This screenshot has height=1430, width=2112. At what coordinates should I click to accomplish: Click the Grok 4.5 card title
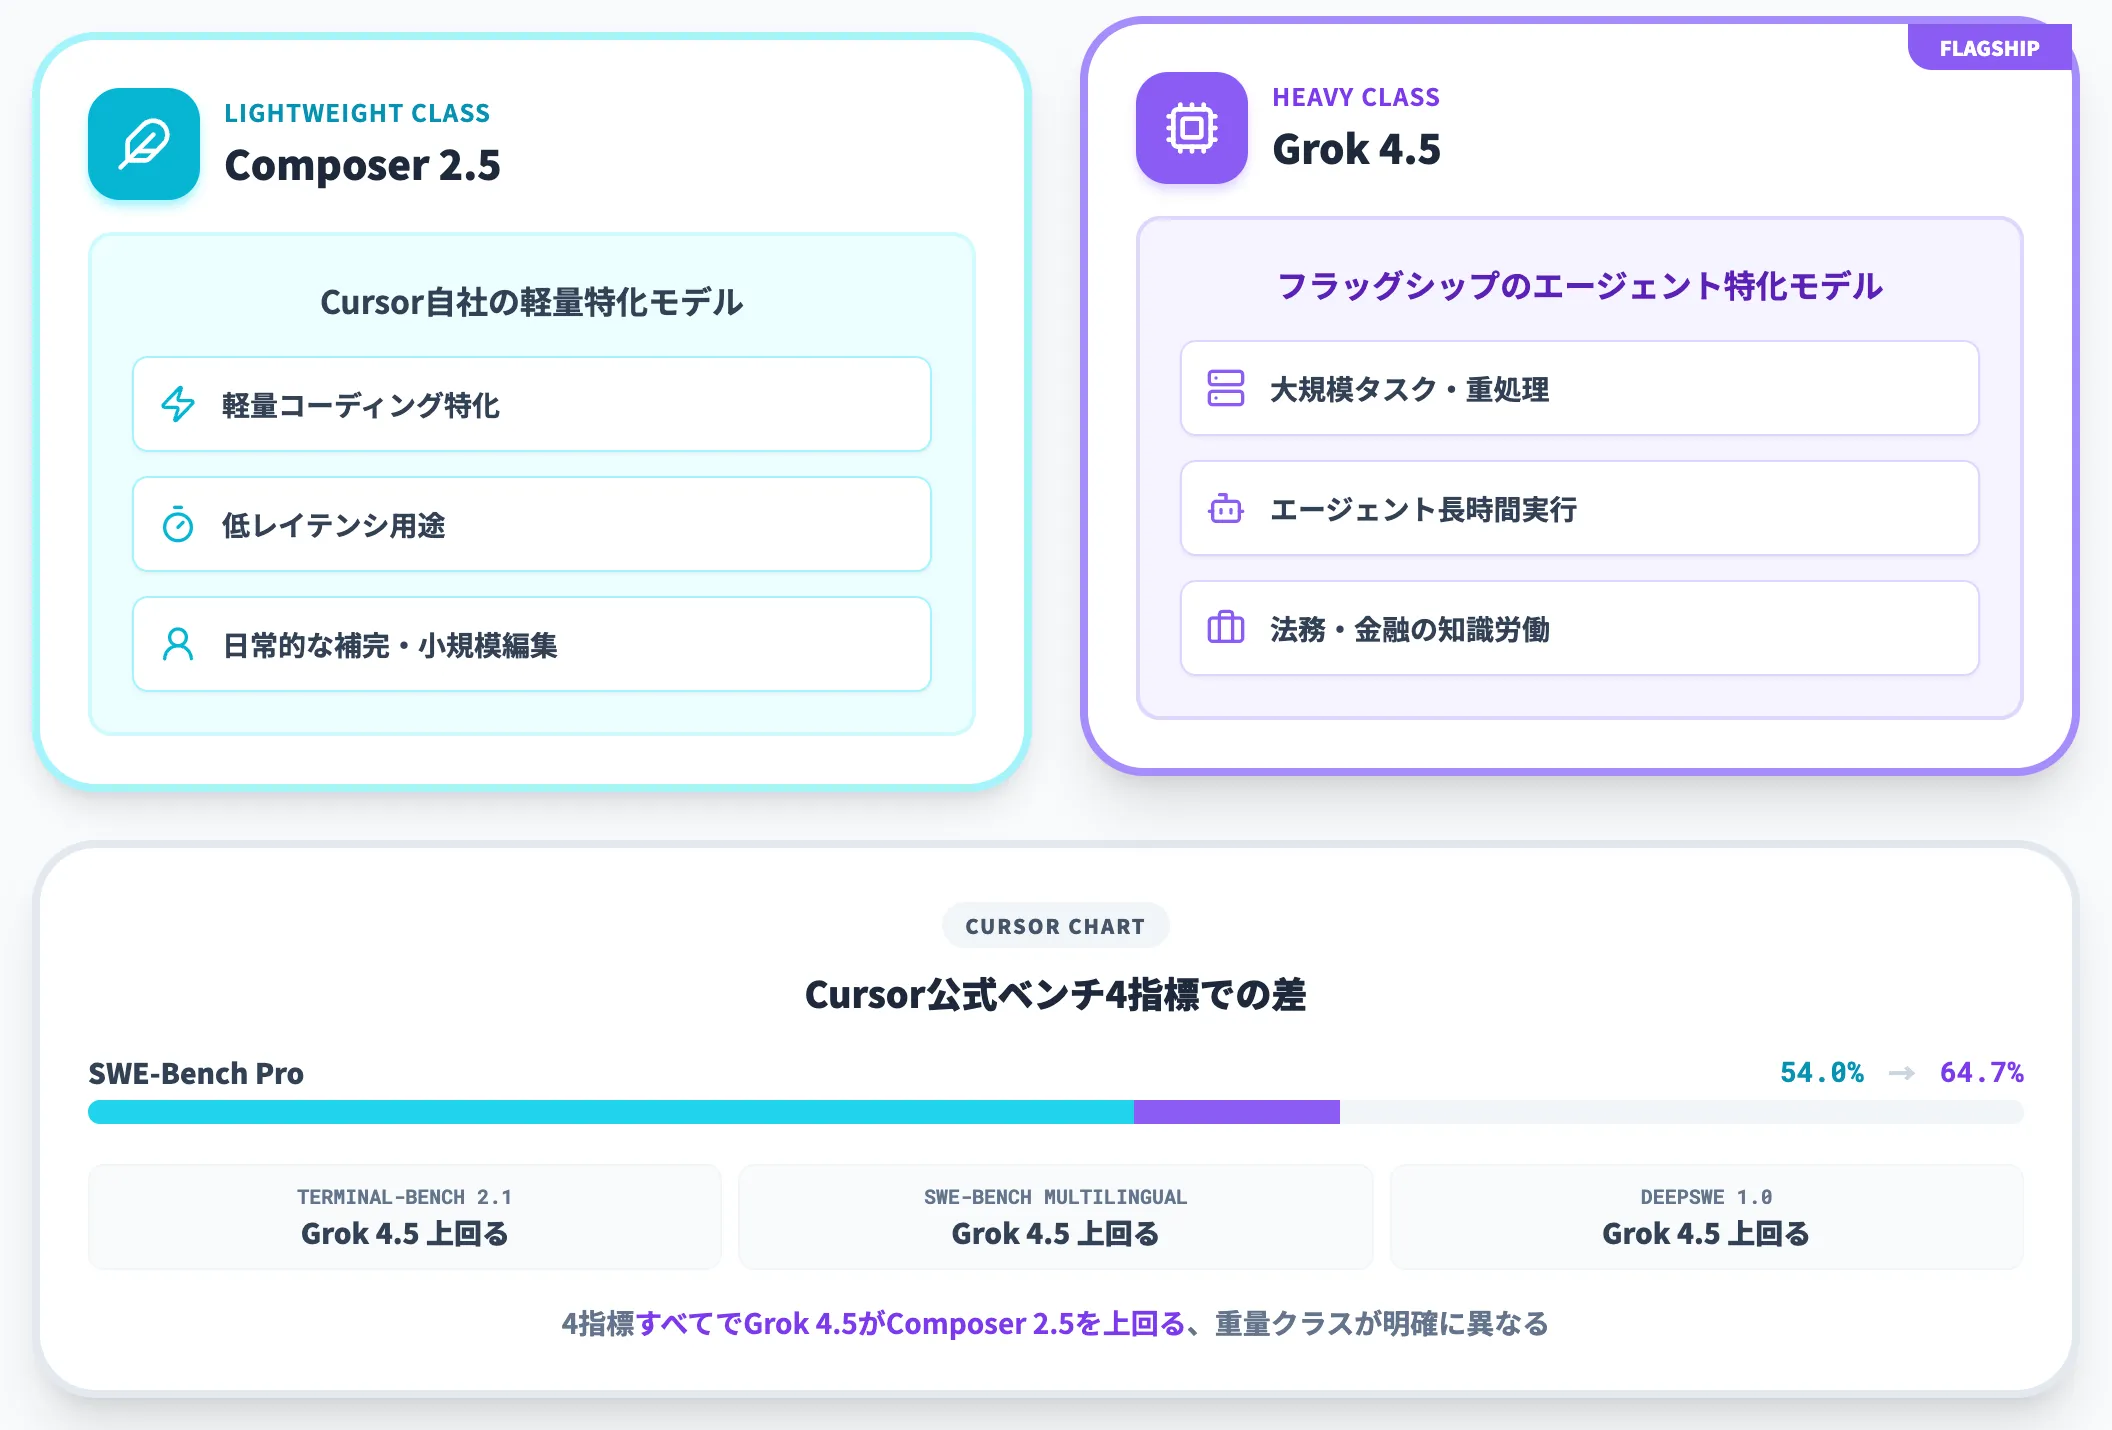pos(1356,149)
